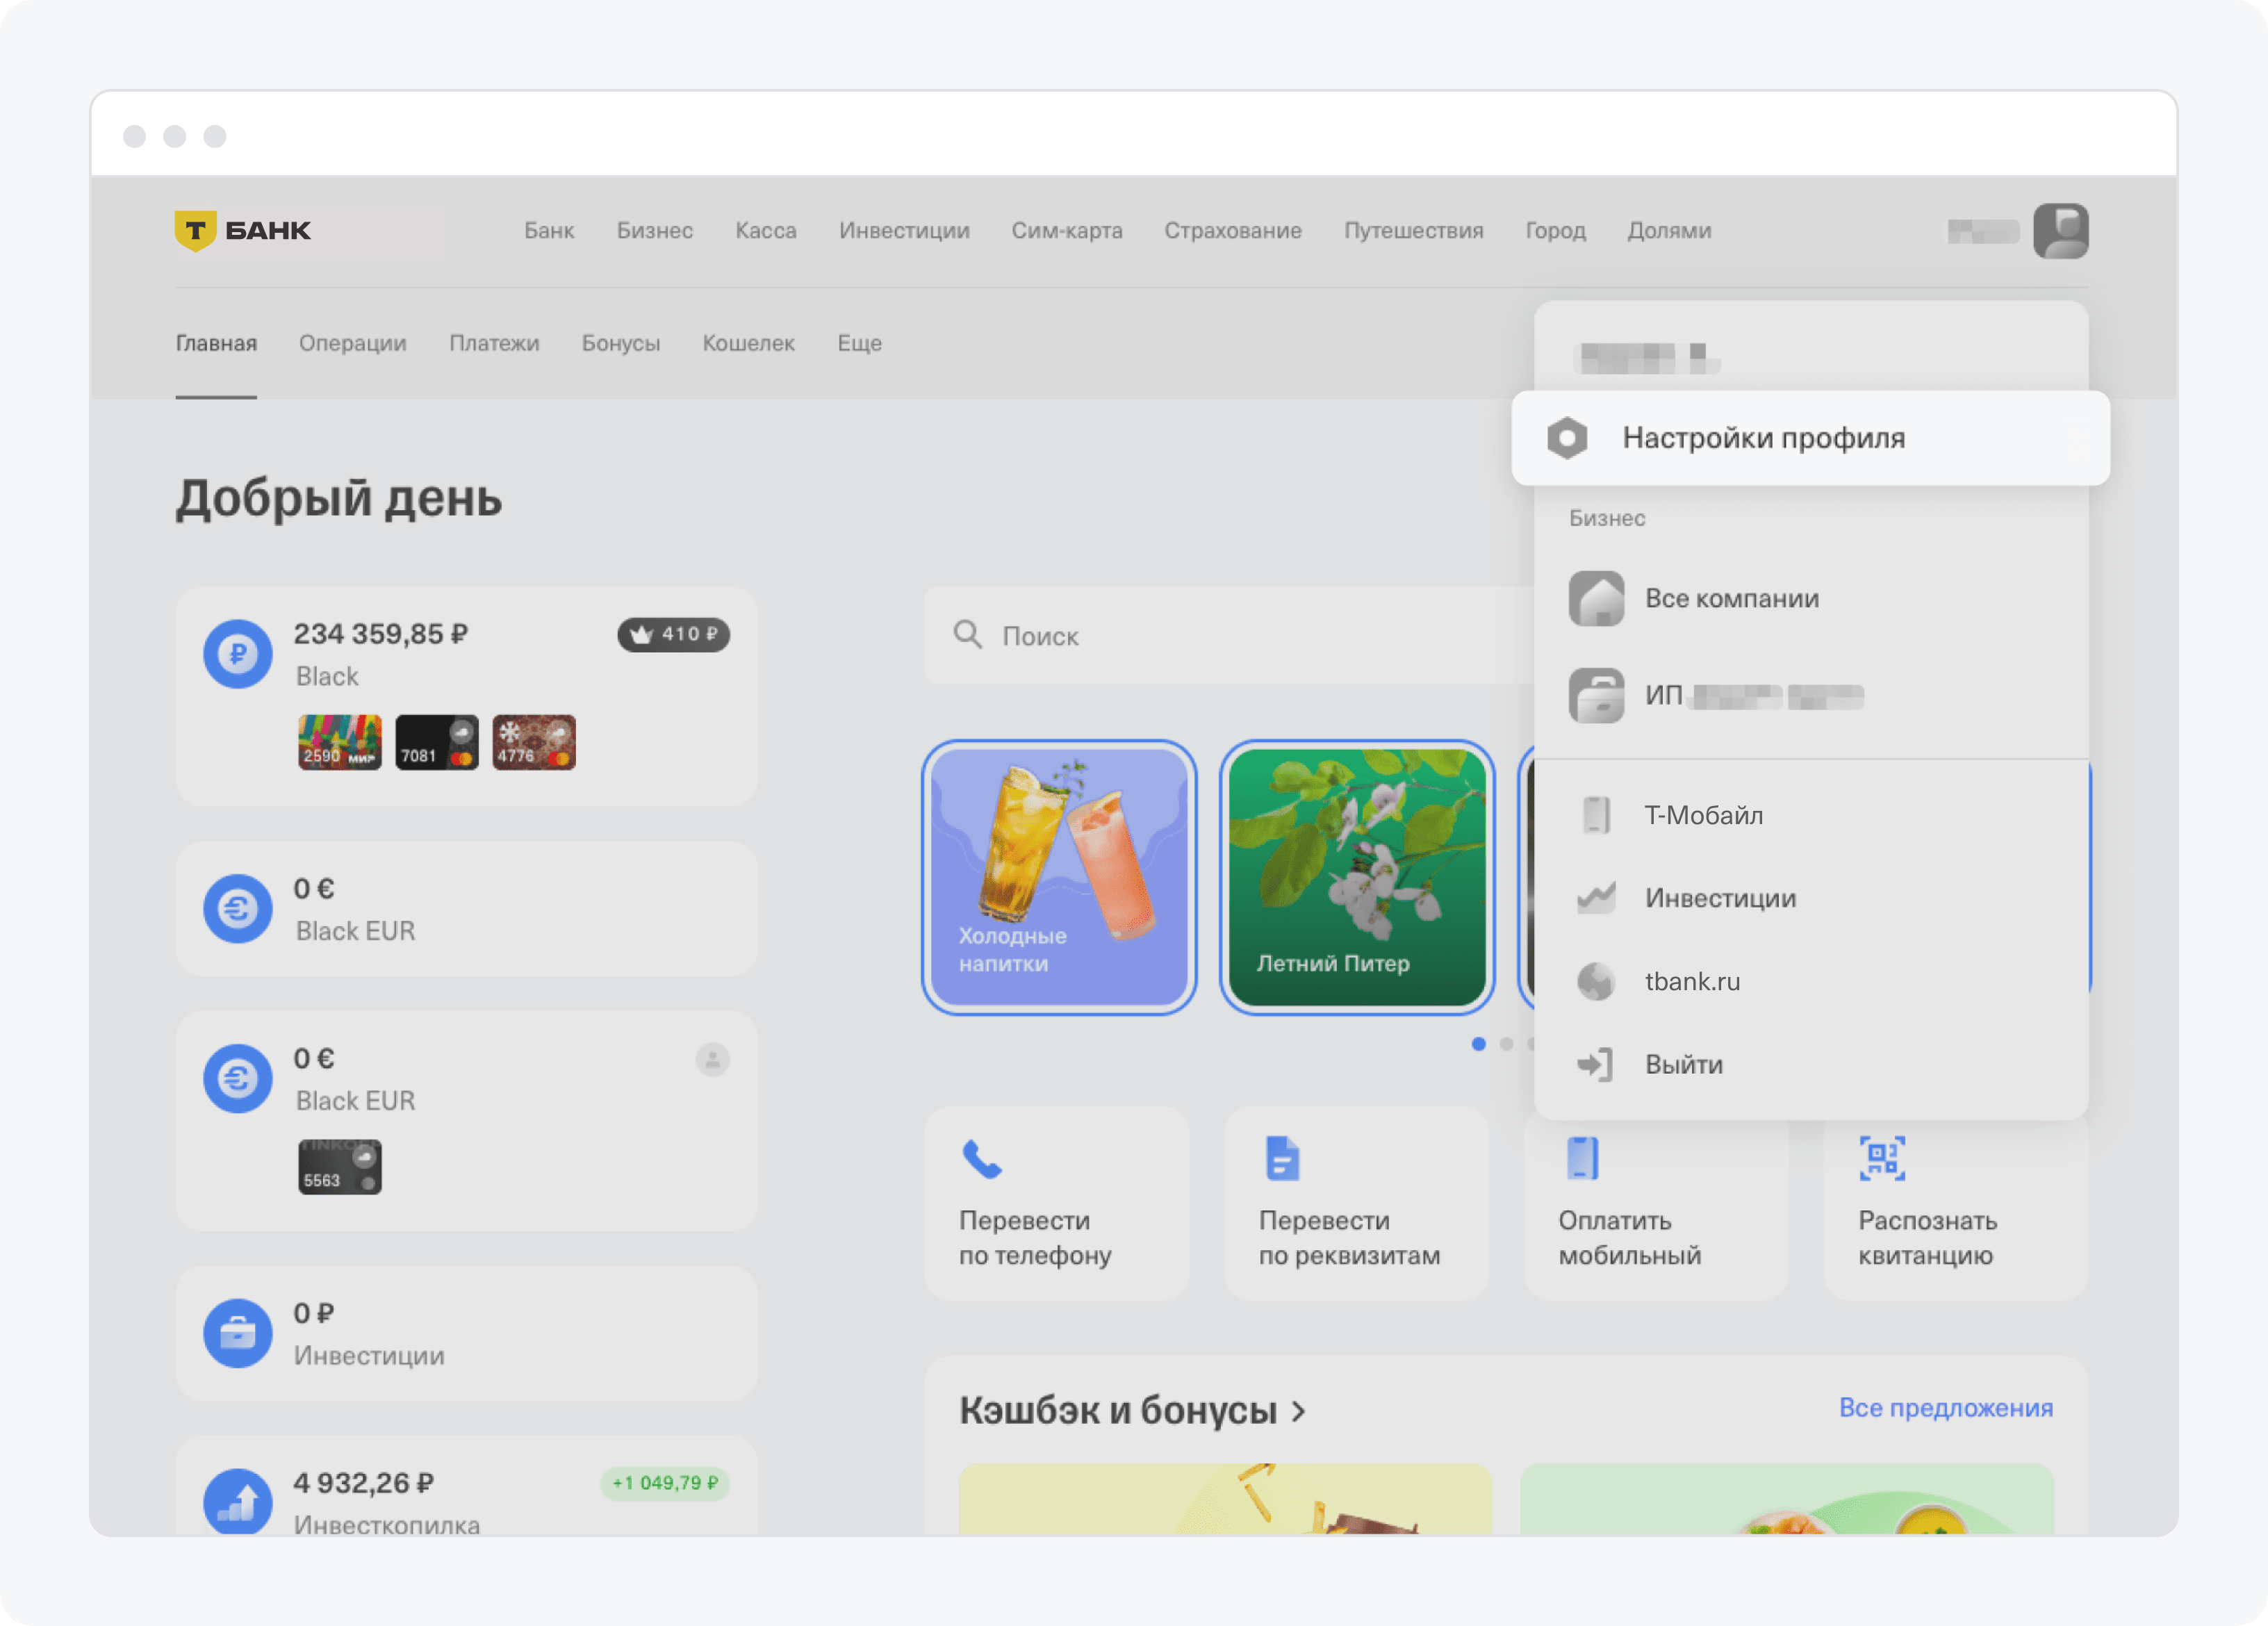Open Путешествия in the top navigation
The height and width of the screenshot is (1626, 2268).
click(x=1414, y=230)
